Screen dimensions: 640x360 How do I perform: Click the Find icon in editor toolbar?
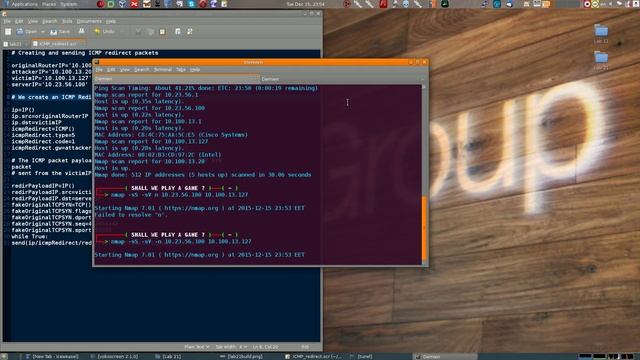click(178, 31)
